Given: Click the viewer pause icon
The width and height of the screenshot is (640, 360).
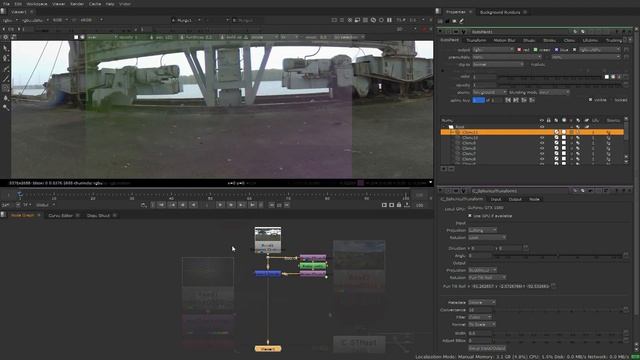Looking at the screenshot, I should [x=389, y=20].
